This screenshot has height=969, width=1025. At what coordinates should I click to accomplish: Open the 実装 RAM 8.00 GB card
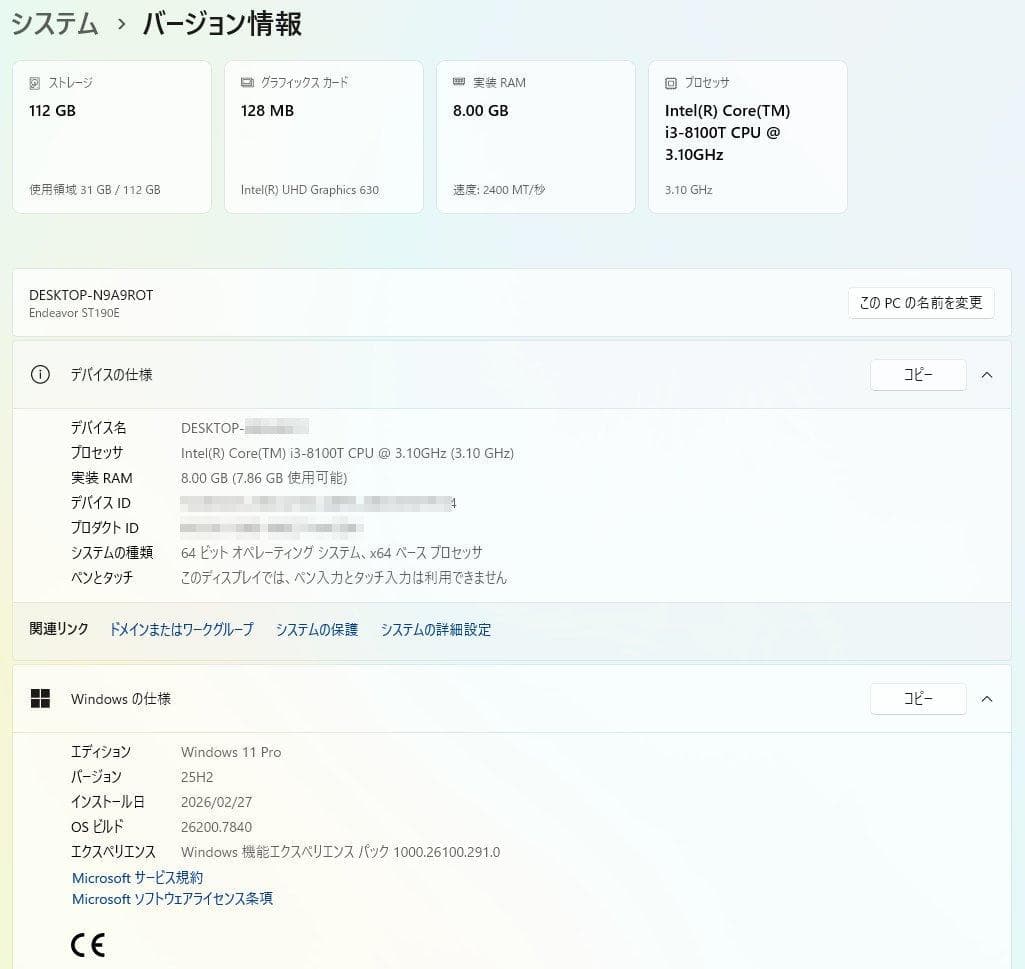[535, 137]
